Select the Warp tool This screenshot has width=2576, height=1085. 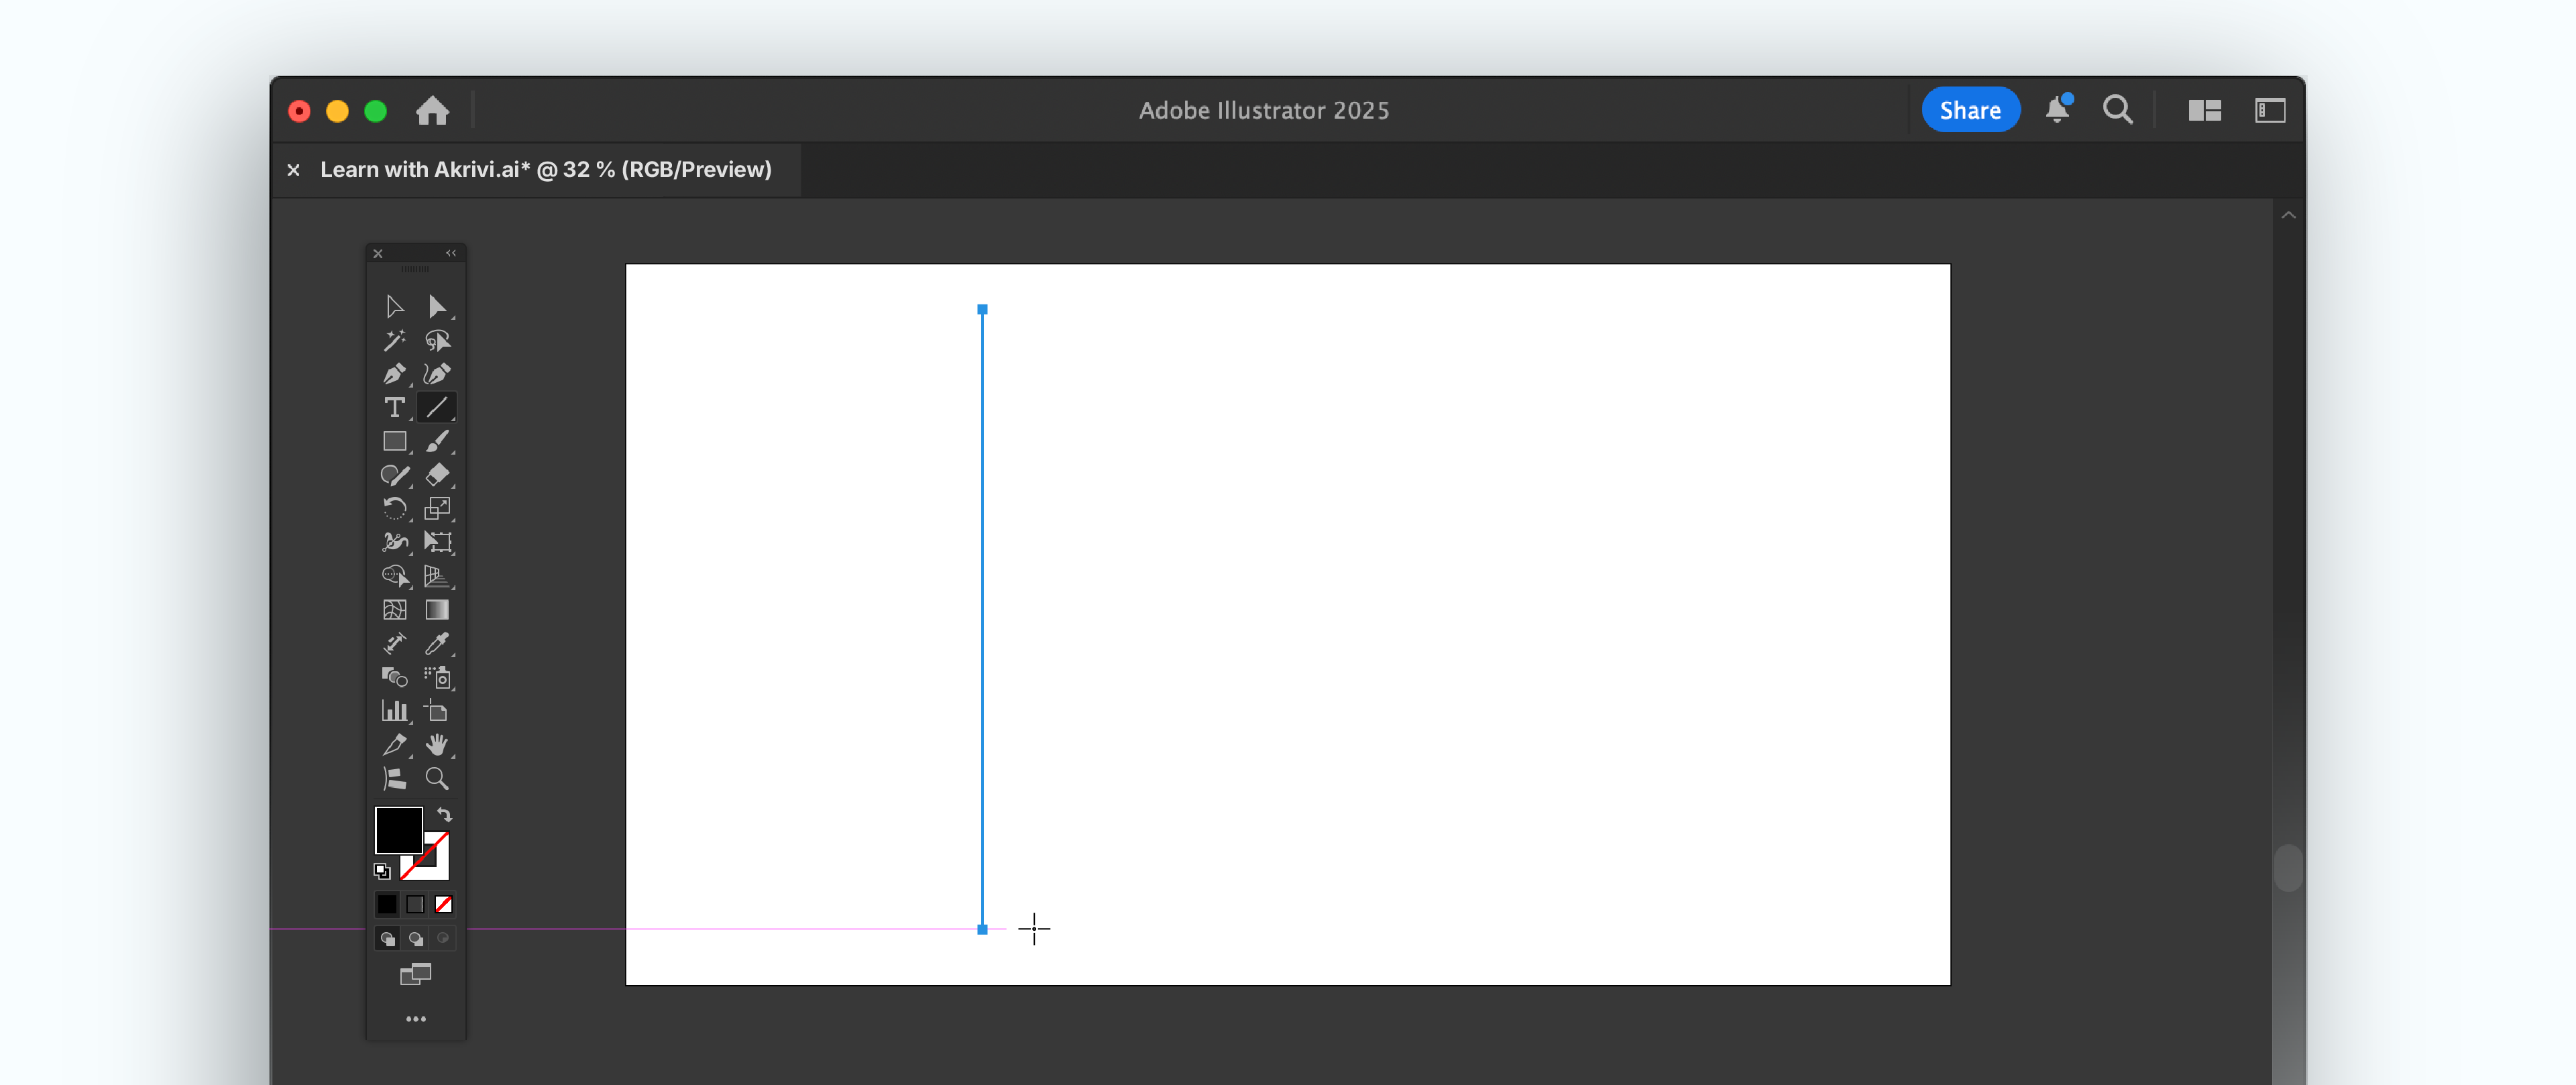394,542
